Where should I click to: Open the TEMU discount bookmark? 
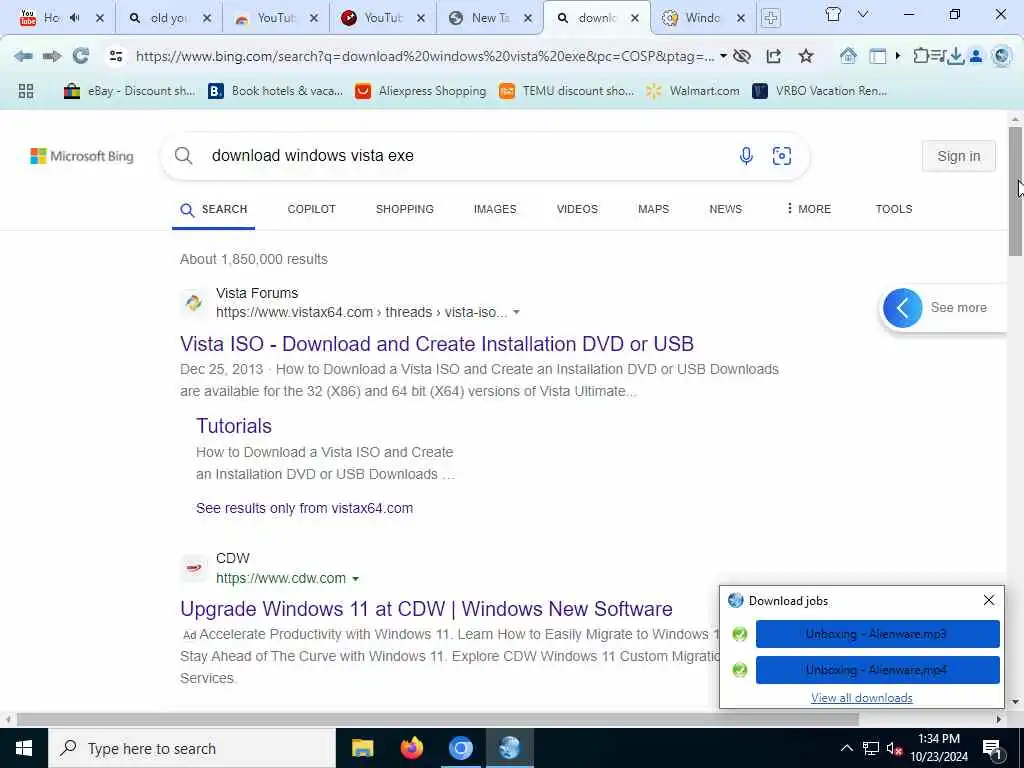(x=566, y=91)
